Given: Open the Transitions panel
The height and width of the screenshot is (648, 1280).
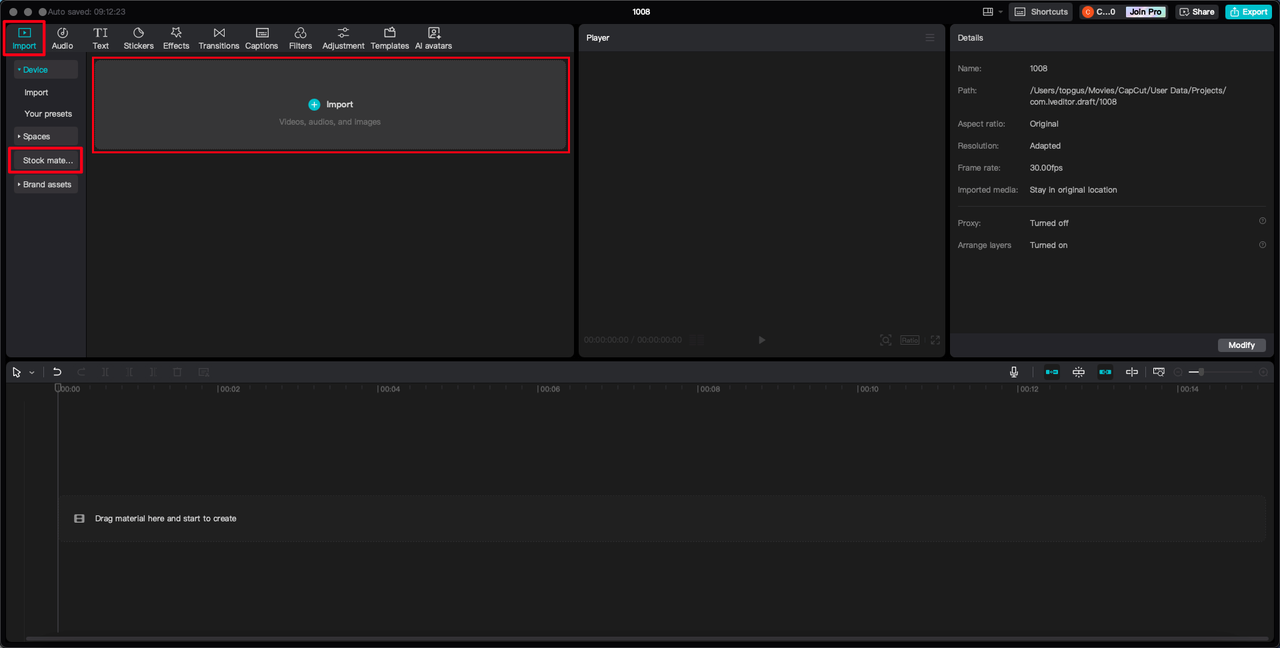Looking at the screenshot, I should pyautogui.click(x=219, y=39).
